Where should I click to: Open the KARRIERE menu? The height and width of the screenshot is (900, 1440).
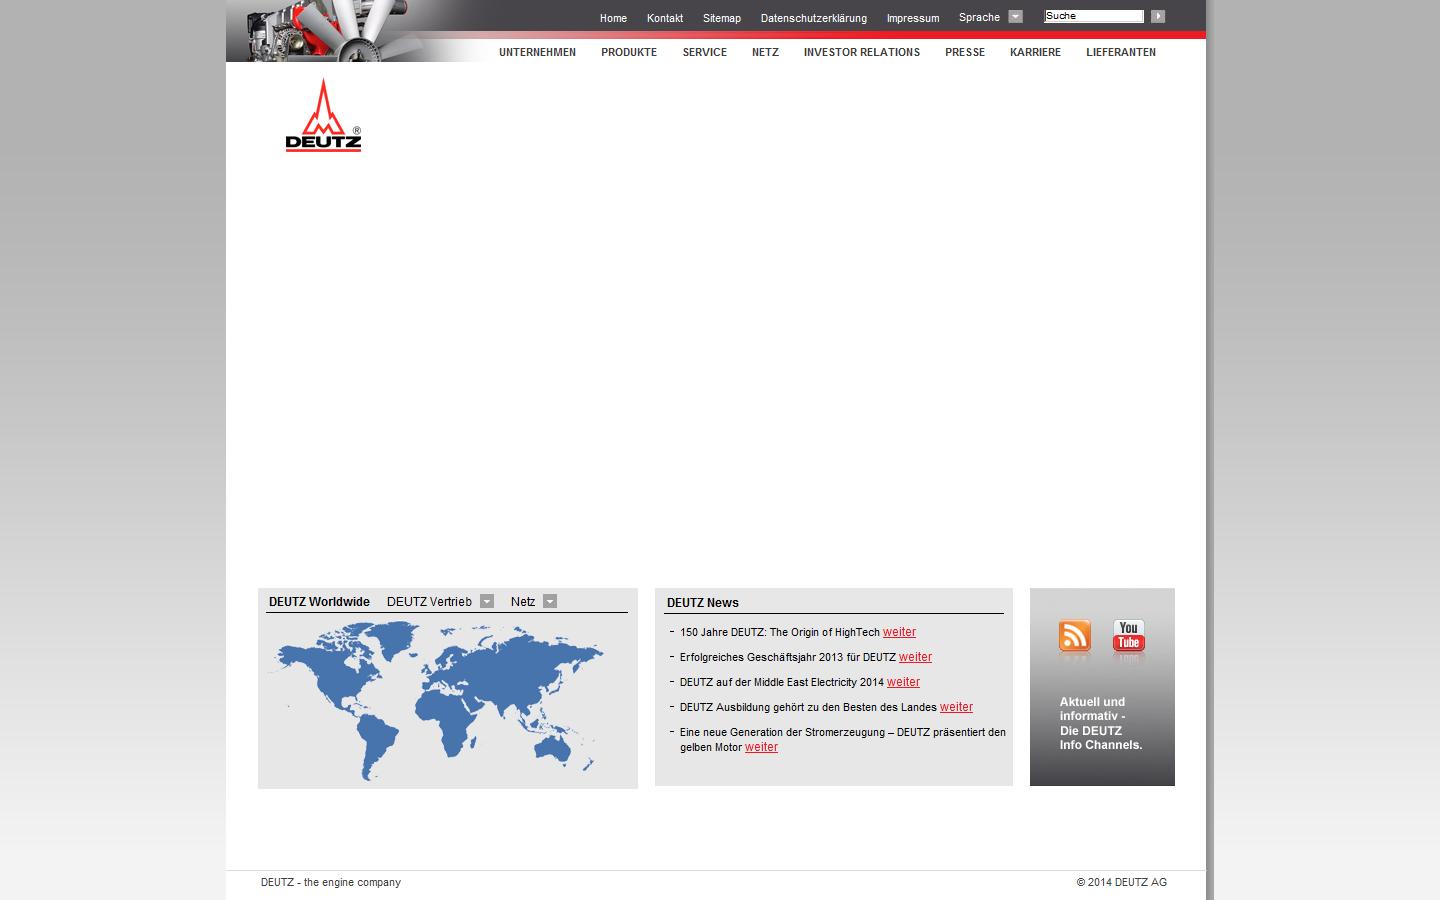pos(1035,52)
